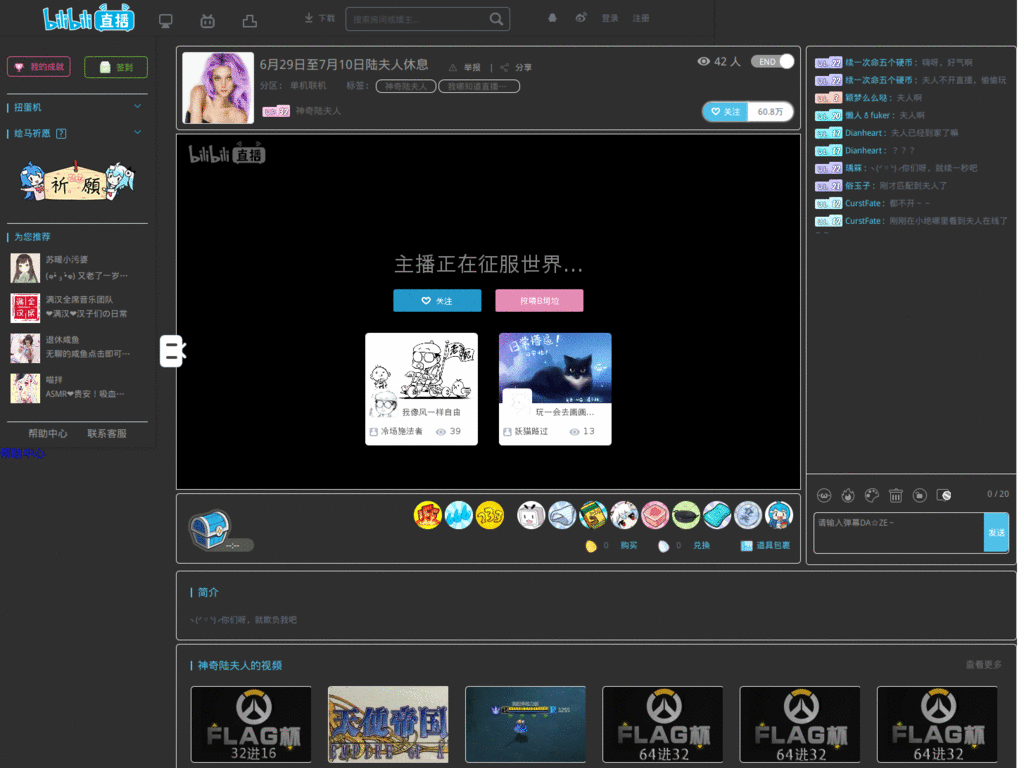Open the danmaku color palette
This screenshot has width=1024, height=768.
pyautogui.click(x=872, y=495)
